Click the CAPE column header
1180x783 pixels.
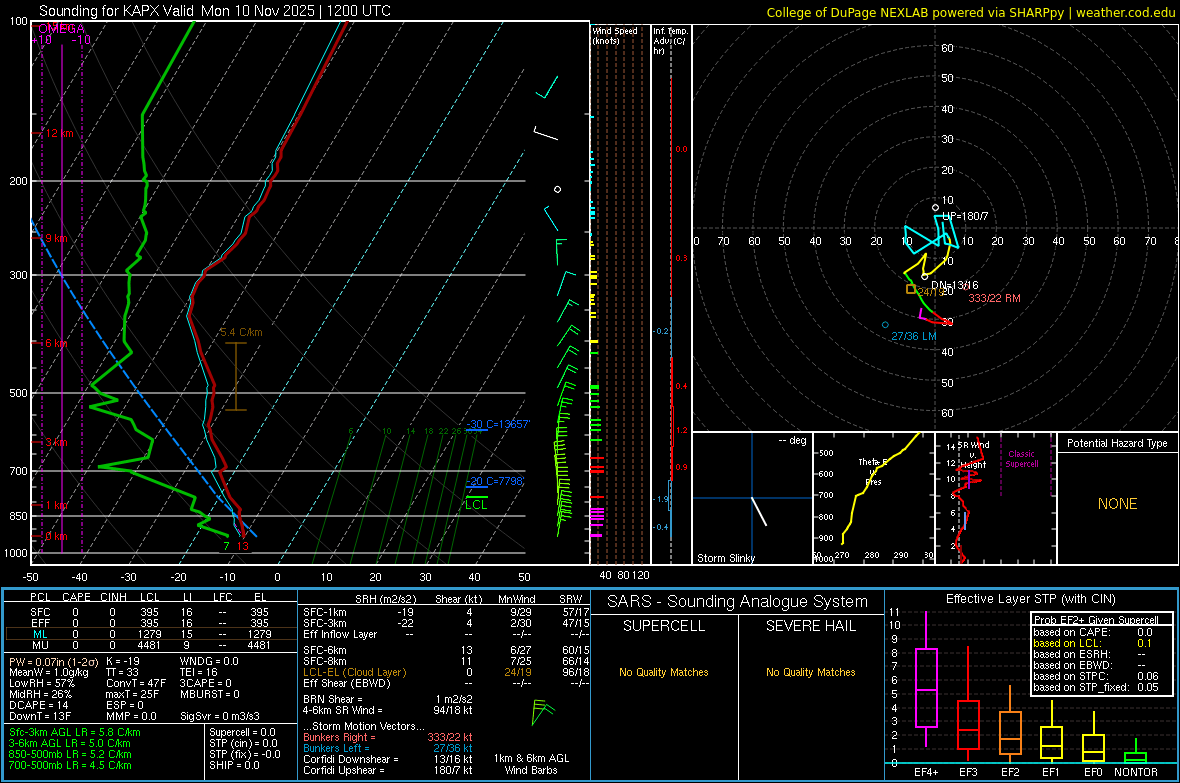(76, 597)
